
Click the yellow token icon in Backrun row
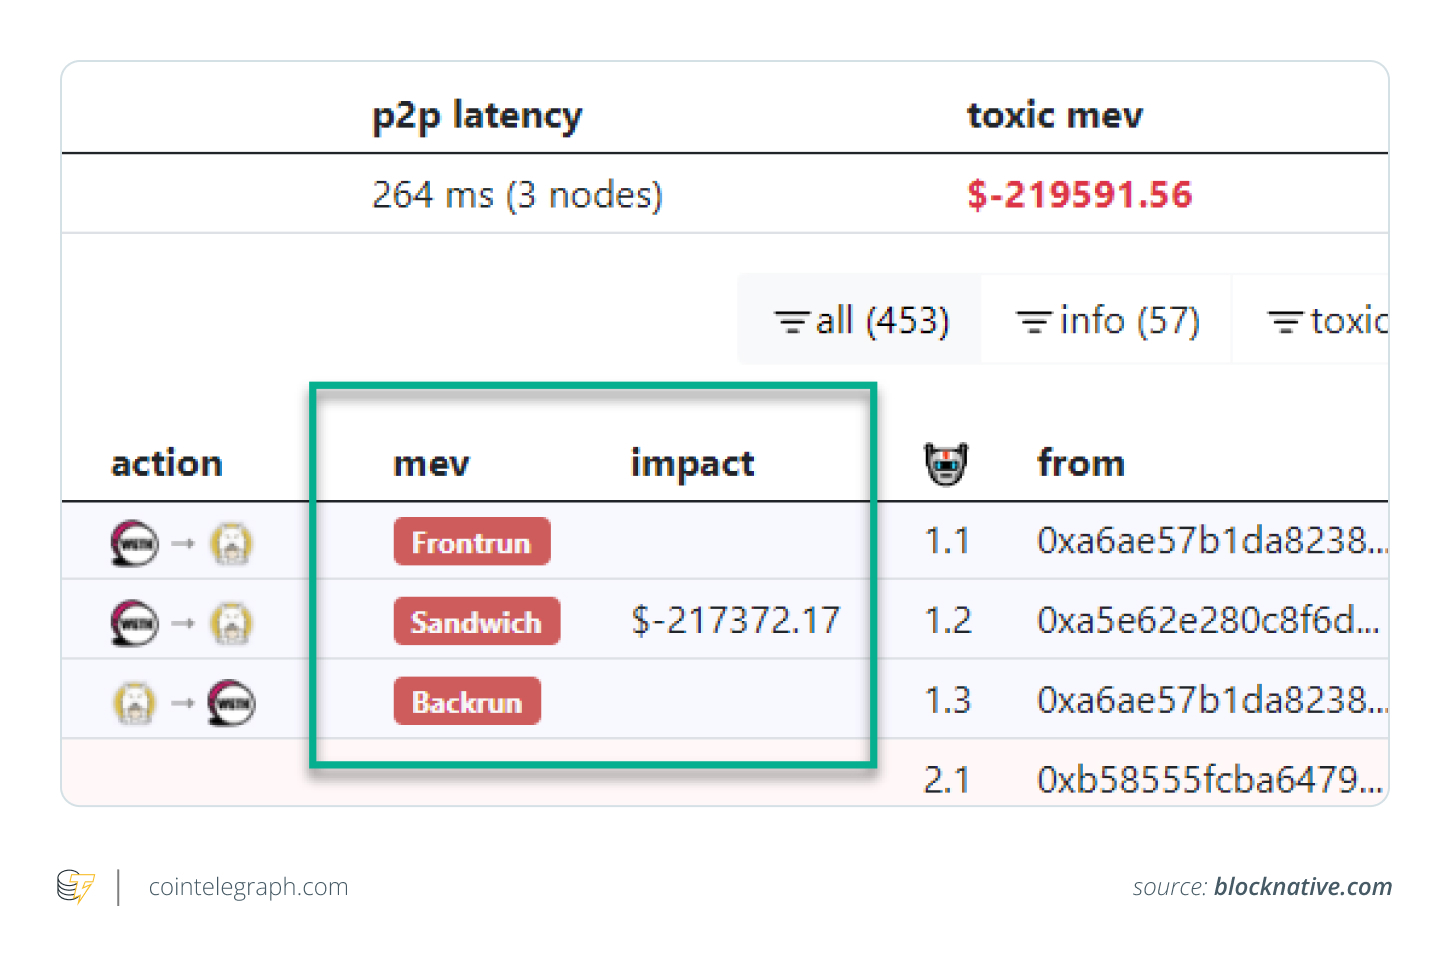pos(134,703)
